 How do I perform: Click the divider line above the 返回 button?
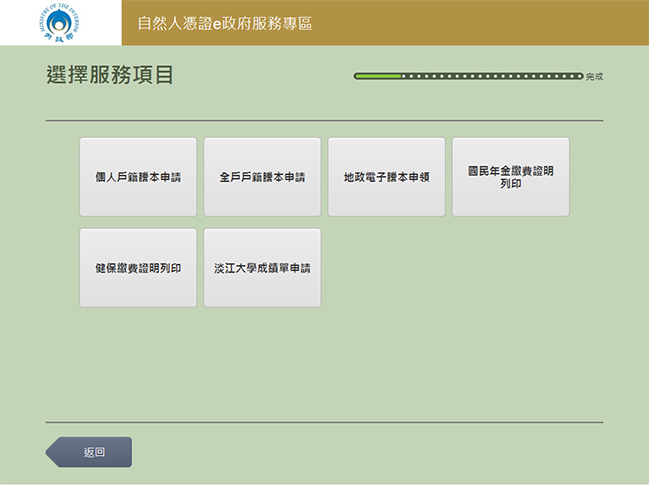coord(324,422)
